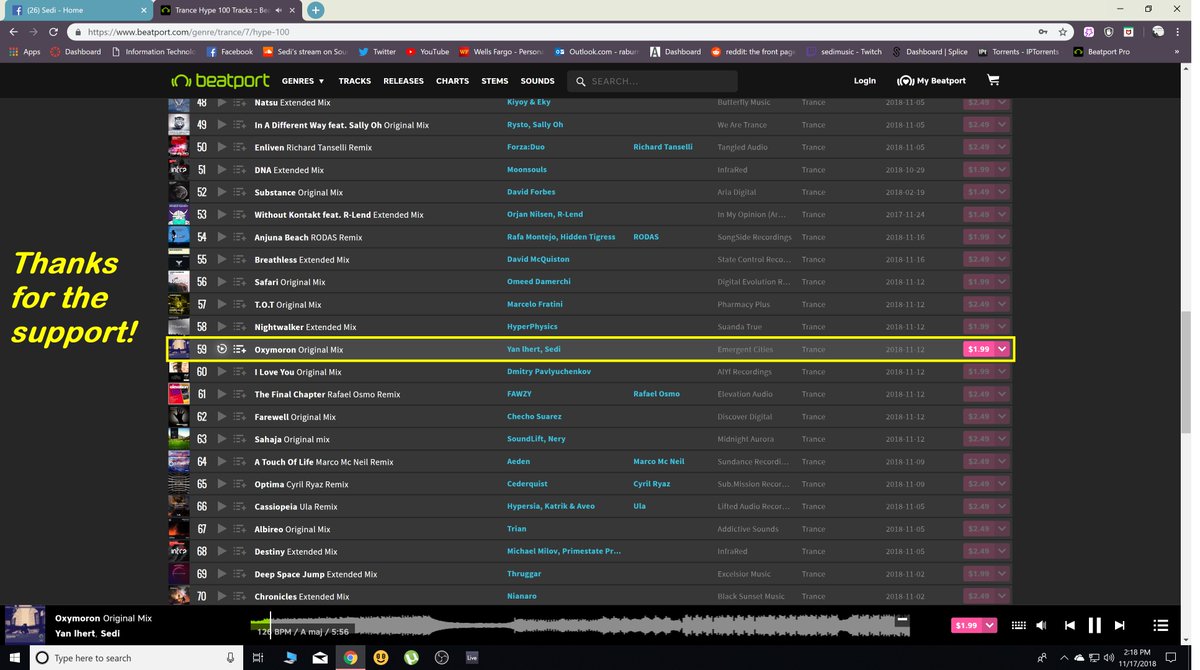Viewport: 1200px width, 670px height.
Task: Open price dropdown for Nightwalker Extended Mix
Action: (1003, 327)
